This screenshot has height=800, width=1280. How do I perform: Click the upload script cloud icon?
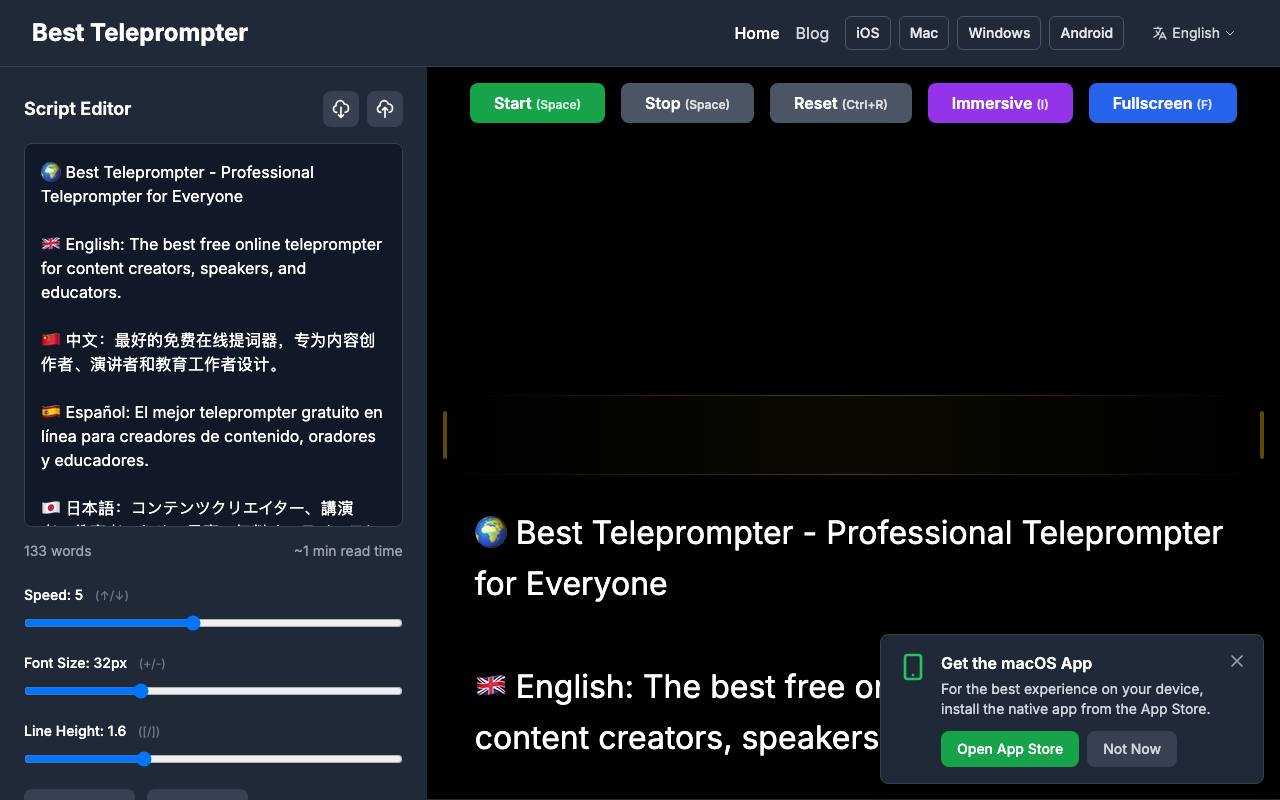pyautogui.click(x=385, y=109)
